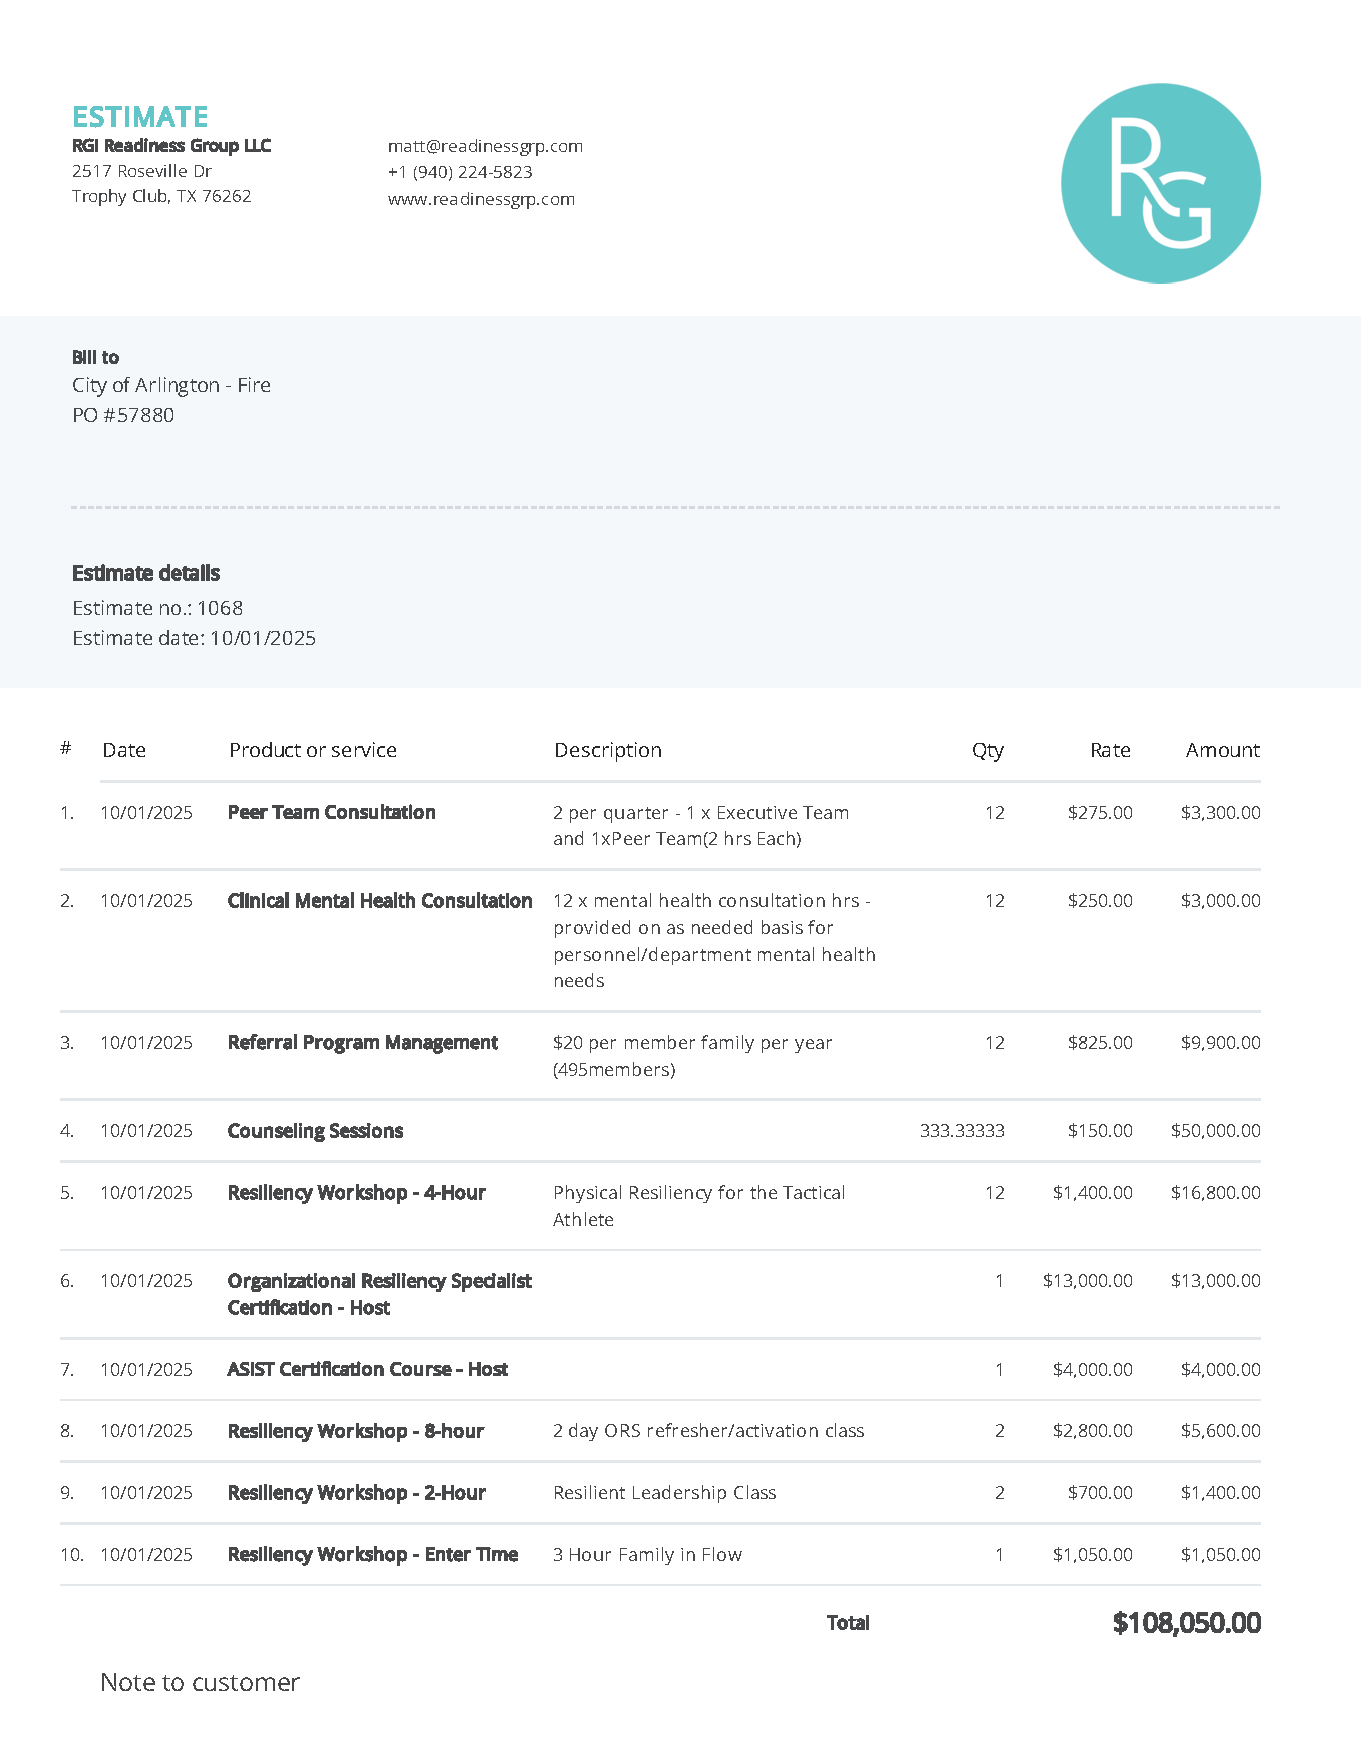
Task: Click the ESTIMATE heading
Action: (140, 117)
